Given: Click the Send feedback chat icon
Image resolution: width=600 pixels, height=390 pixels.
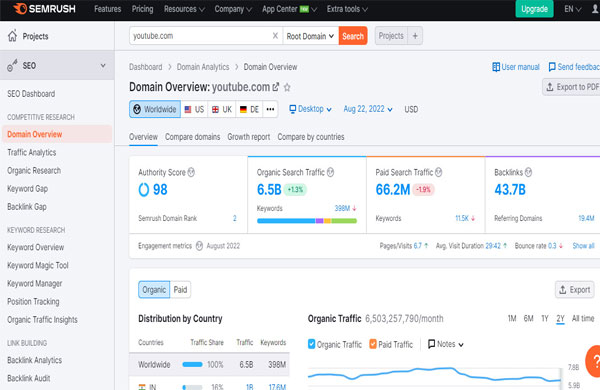Looking at the screenshot, I should pos(552,67).
